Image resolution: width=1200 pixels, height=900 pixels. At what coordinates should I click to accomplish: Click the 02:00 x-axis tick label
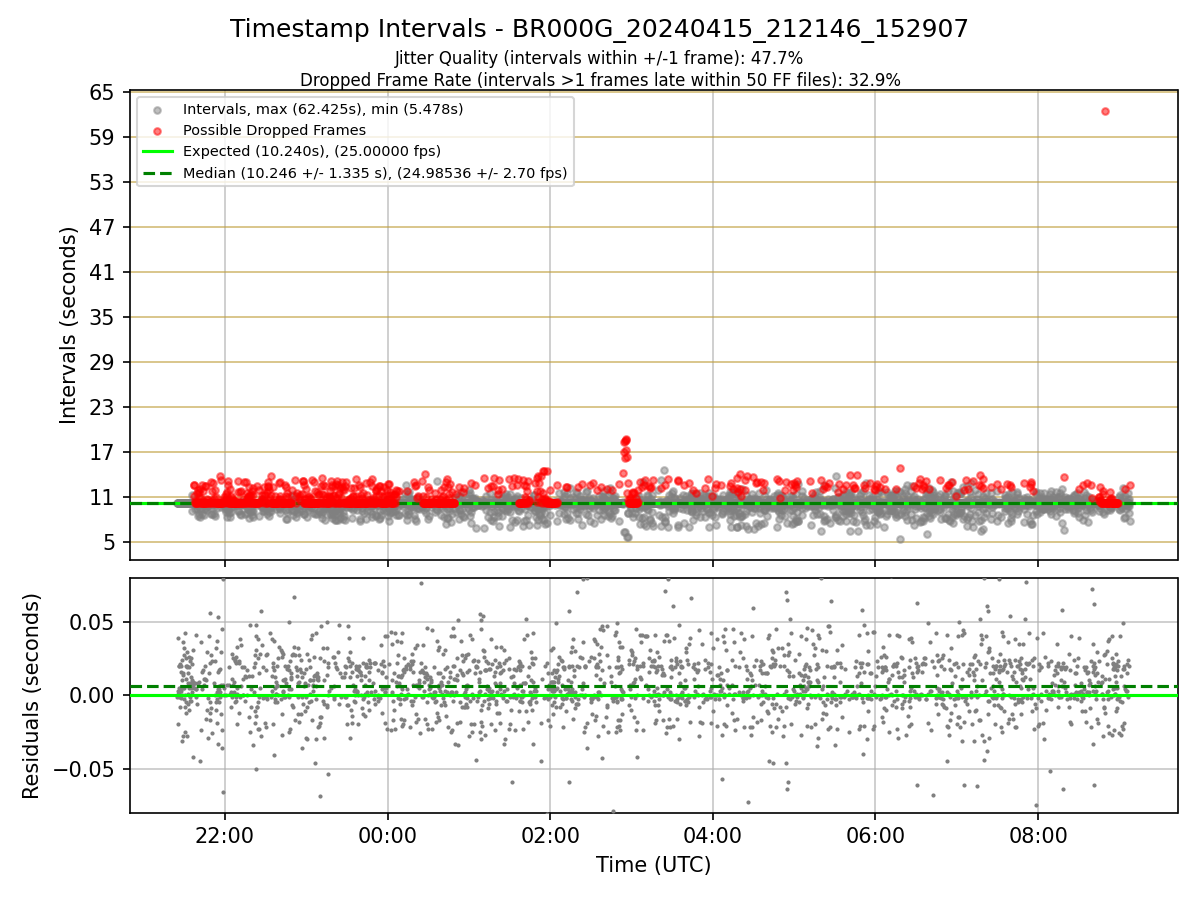click(550, 834)
